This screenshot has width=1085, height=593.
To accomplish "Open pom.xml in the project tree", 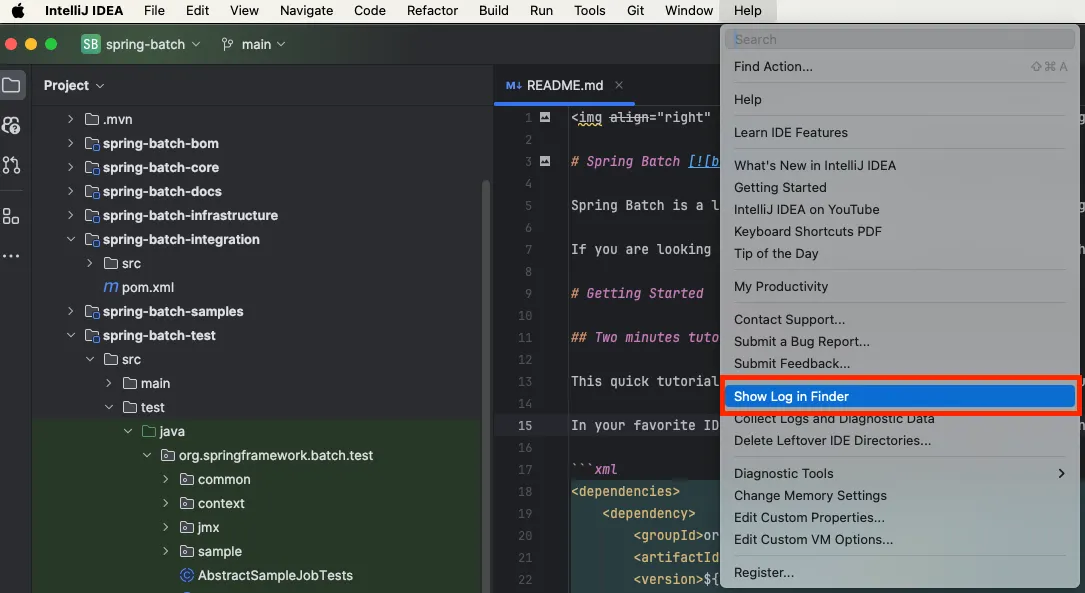I will (147, 287).
